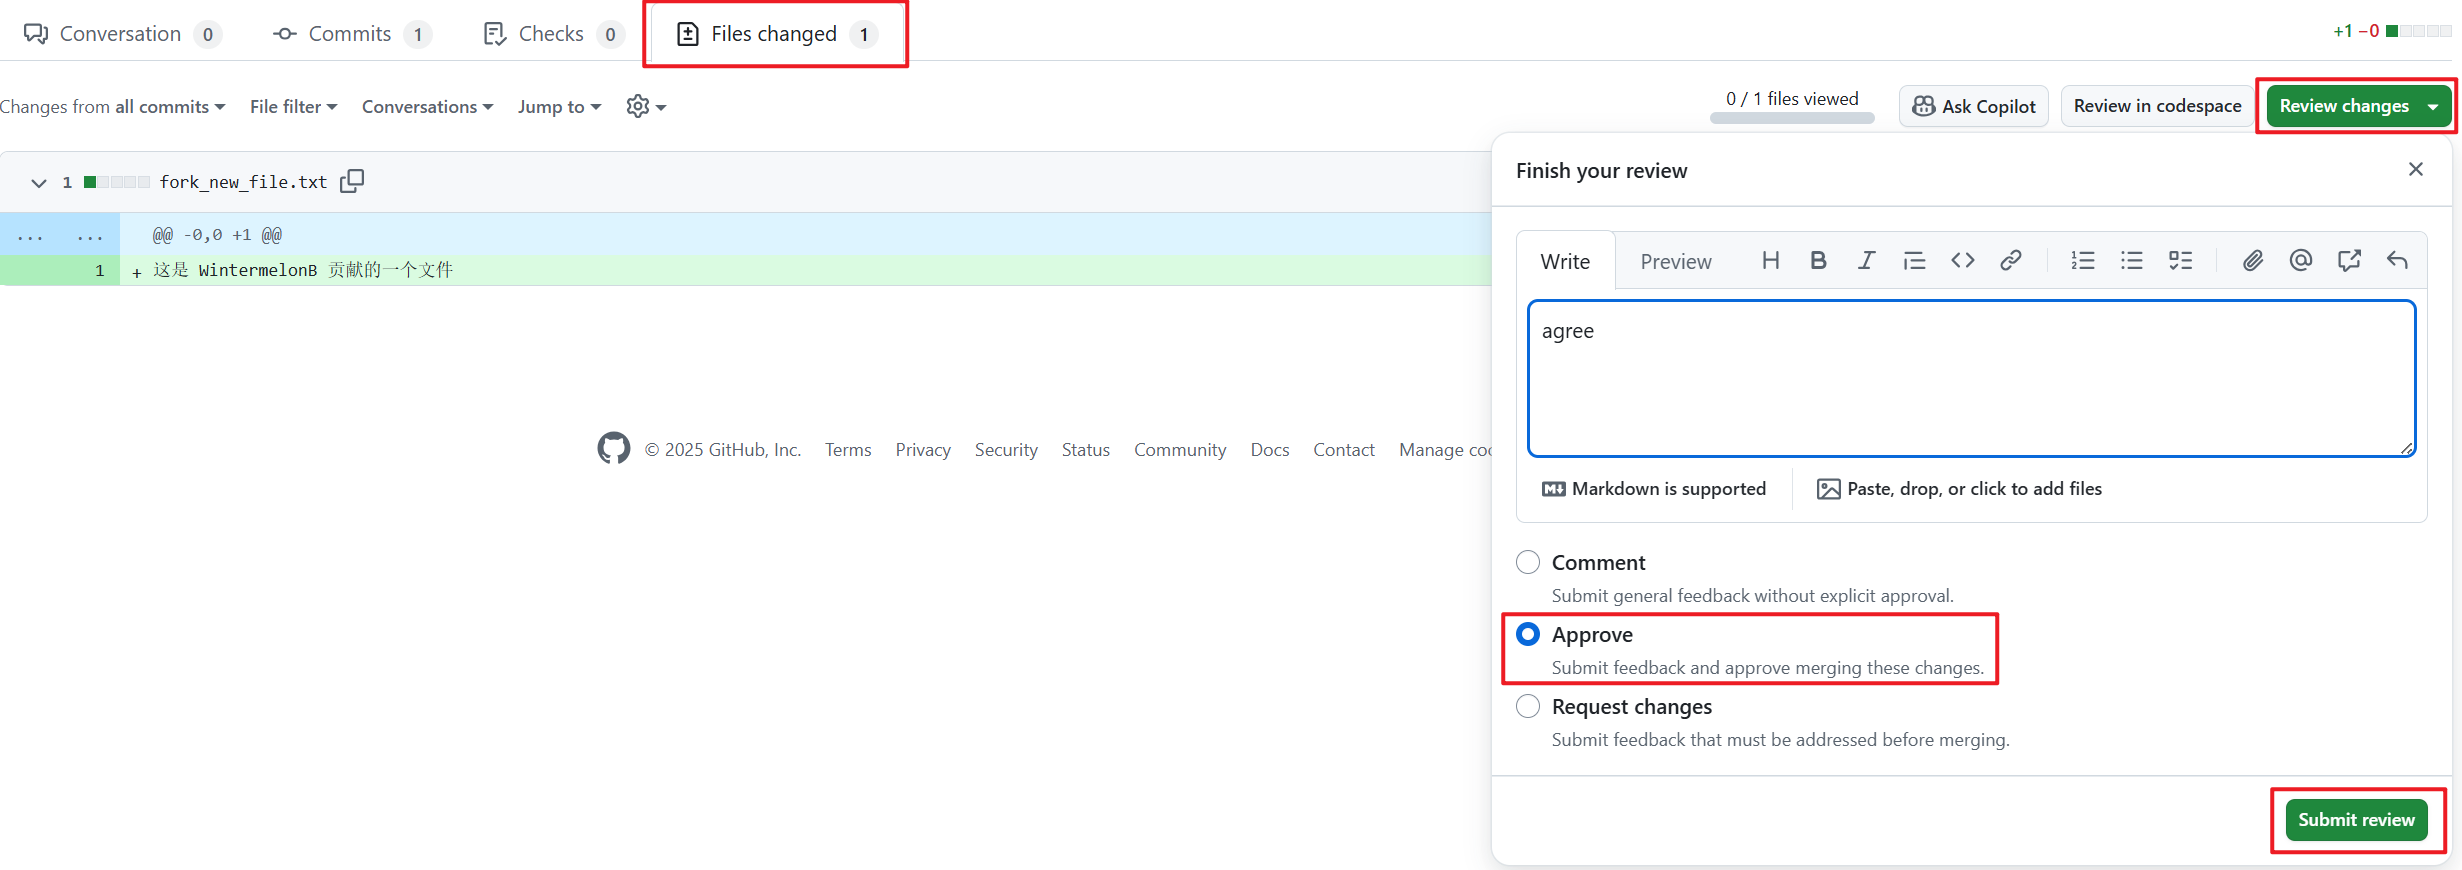2462x870 pixels.
Task: Mention a user with the @ icon
Action: (2300, 261)
